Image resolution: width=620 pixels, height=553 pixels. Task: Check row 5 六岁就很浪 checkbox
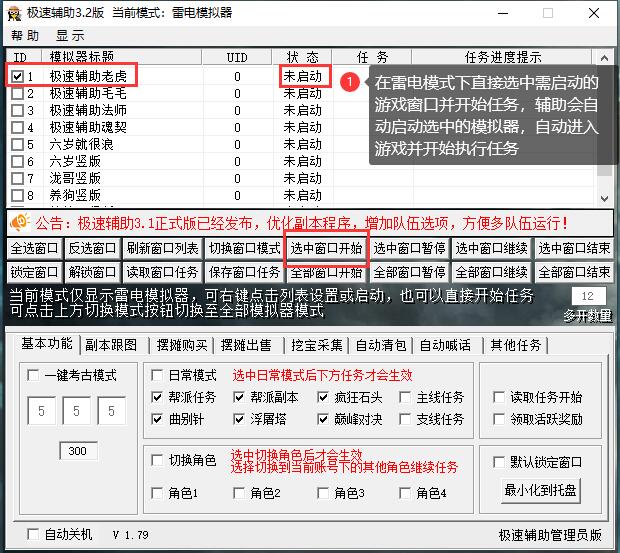tap(17, 144)
